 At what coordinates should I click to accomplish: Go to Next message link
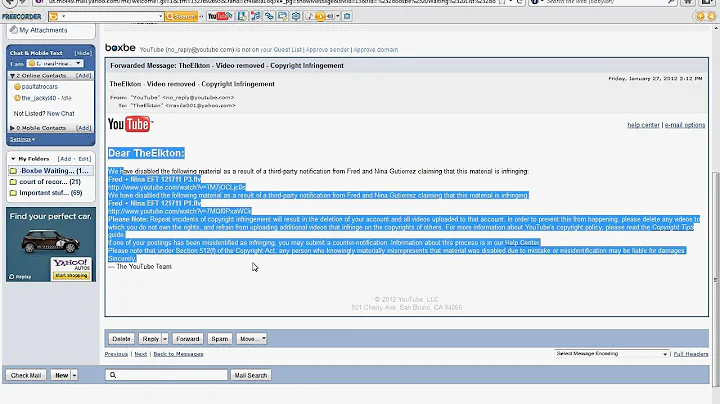pyautogui.click(x=141, y=354)
